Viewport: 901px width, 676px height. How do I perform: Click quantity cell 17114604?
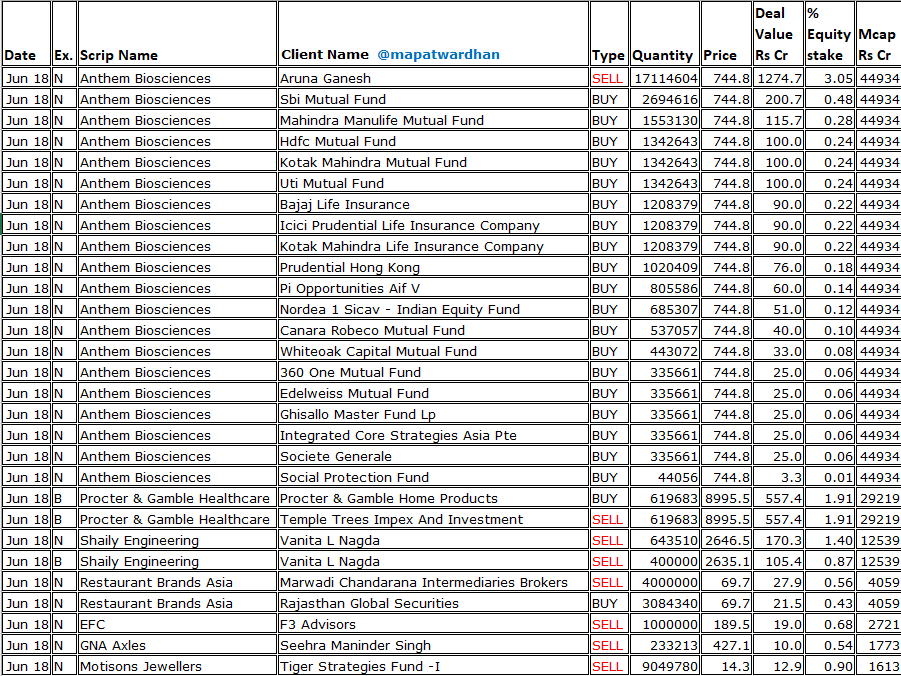664,78
